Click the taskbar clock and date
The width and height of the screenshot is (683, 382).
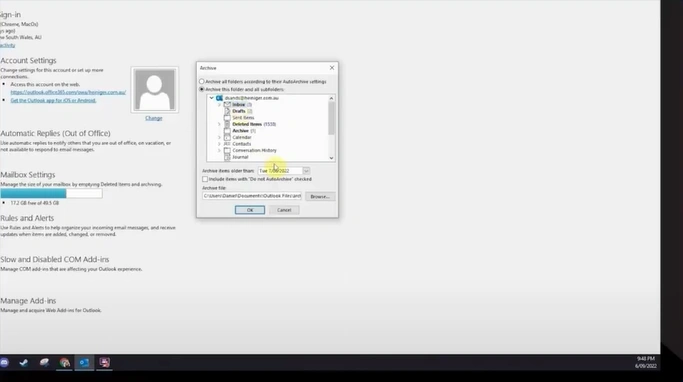[x=646, y=362]
